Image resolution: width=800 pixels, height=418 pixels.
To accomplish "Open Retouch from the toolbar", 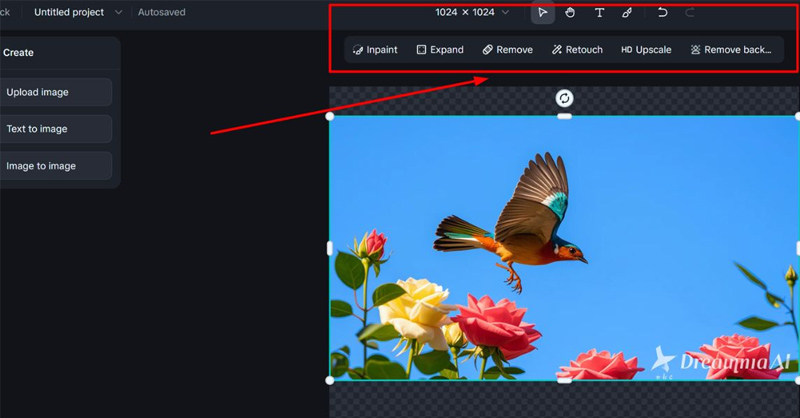I will [x=577, y=50].
